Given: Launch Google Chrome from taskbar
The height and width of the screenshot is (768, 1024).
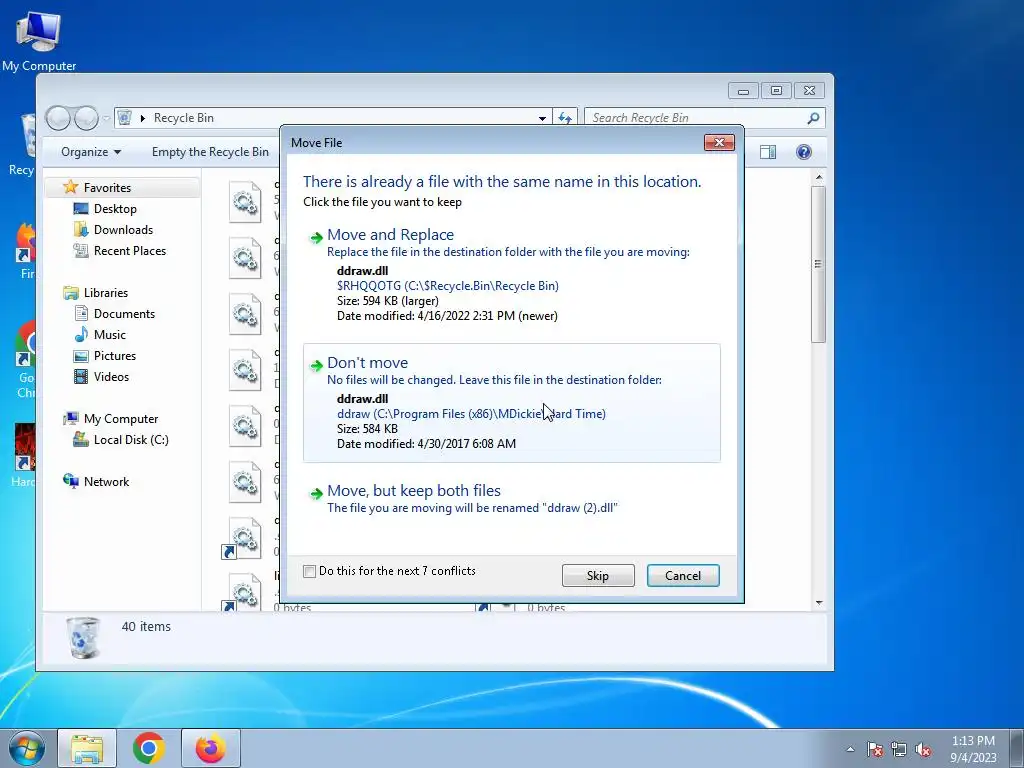Looking at the screenshot, I should (148, 748).
